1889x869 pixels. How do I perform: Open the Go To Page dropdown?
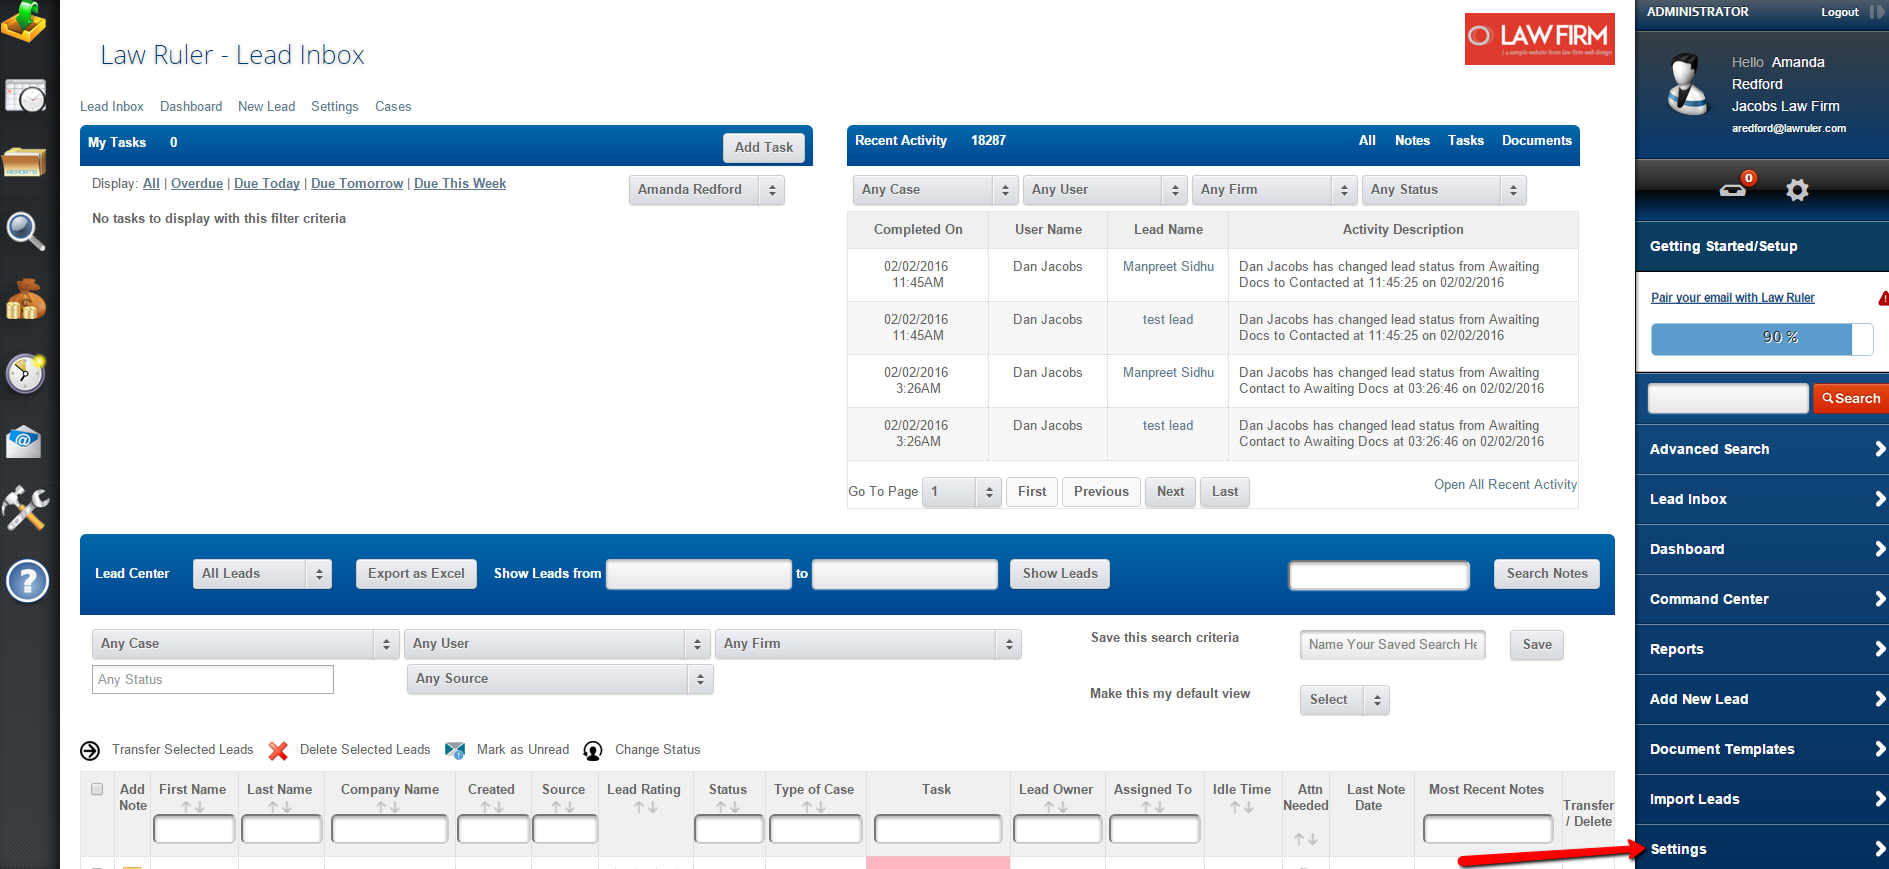pos(961,492)
